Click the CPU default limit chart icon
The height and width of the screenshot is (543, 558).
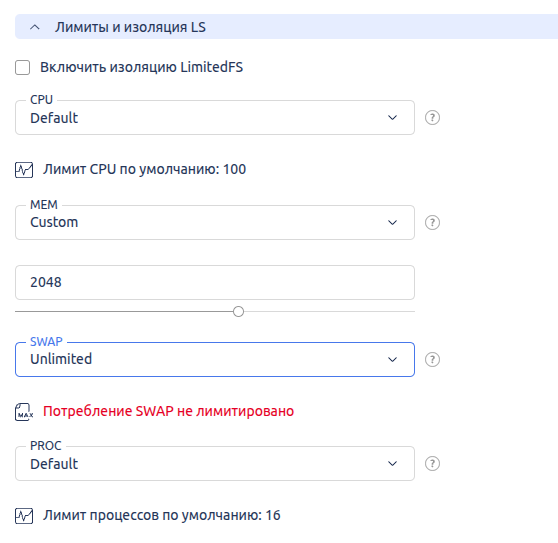[24, 170]
